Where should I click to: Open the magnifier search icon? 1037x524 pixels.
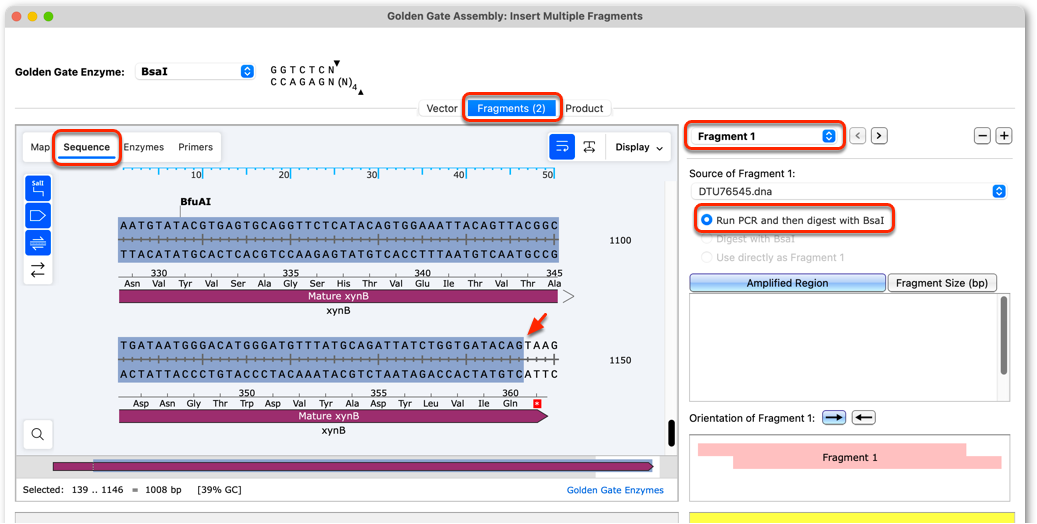click(x=38, y=435)
